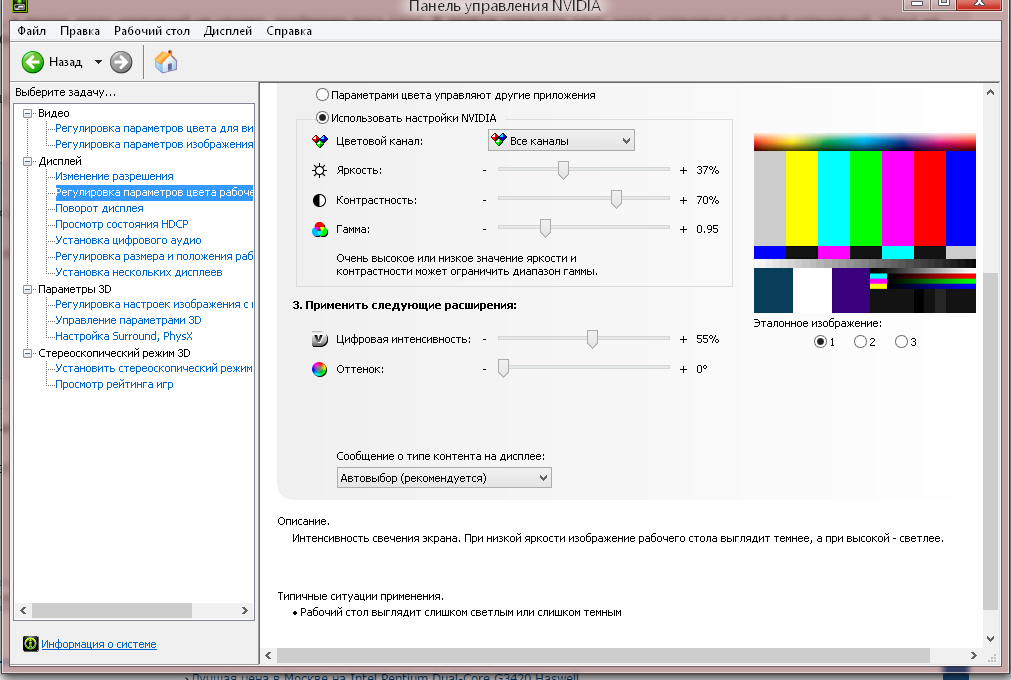Open 'Управление параметрами 3D' page
Viewport: 1011px width, 680px height.
pyautogui.click(x=128, y=320)
